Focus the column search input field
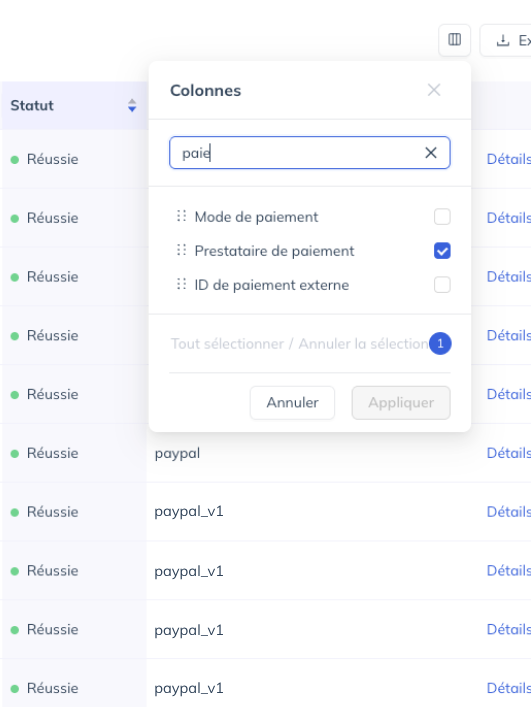Screen dimensions: 531x707 310,153
